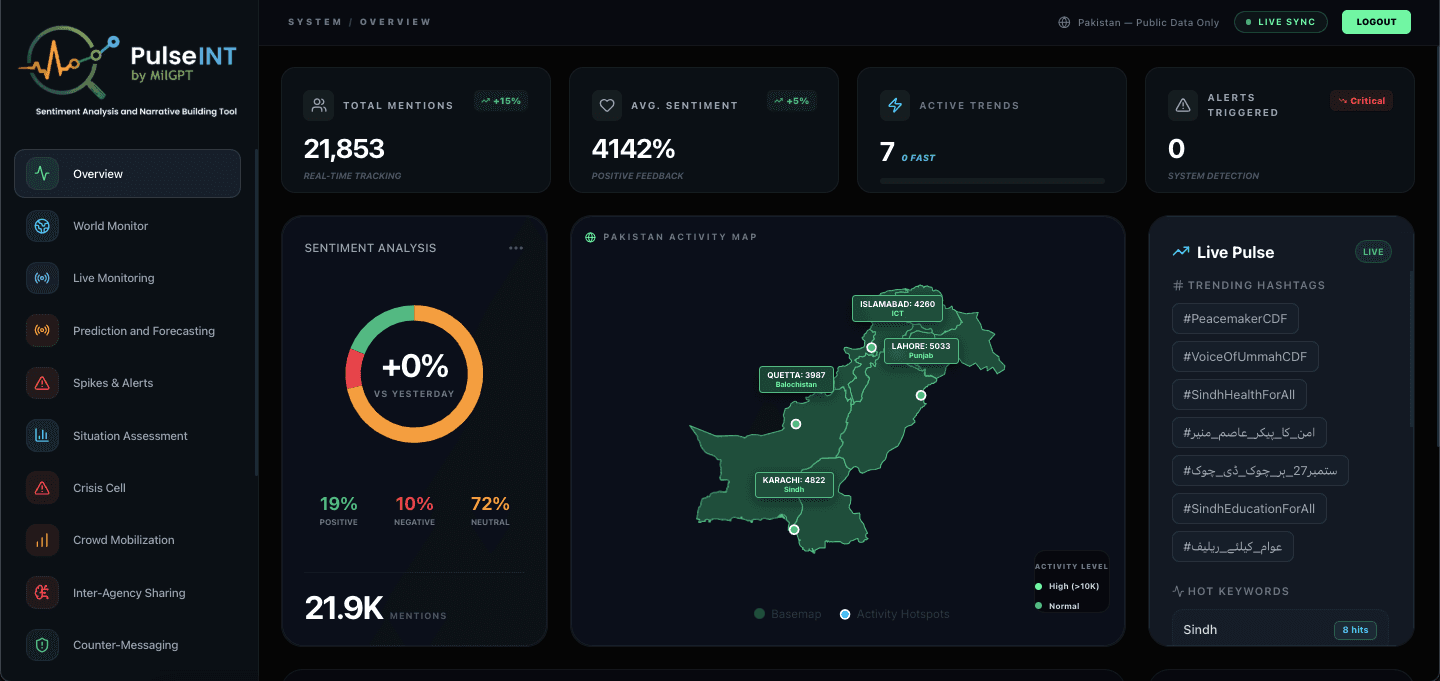Open the Overview menu item
The height and width of the screenshot is (681, 1440).
point(127,173)
